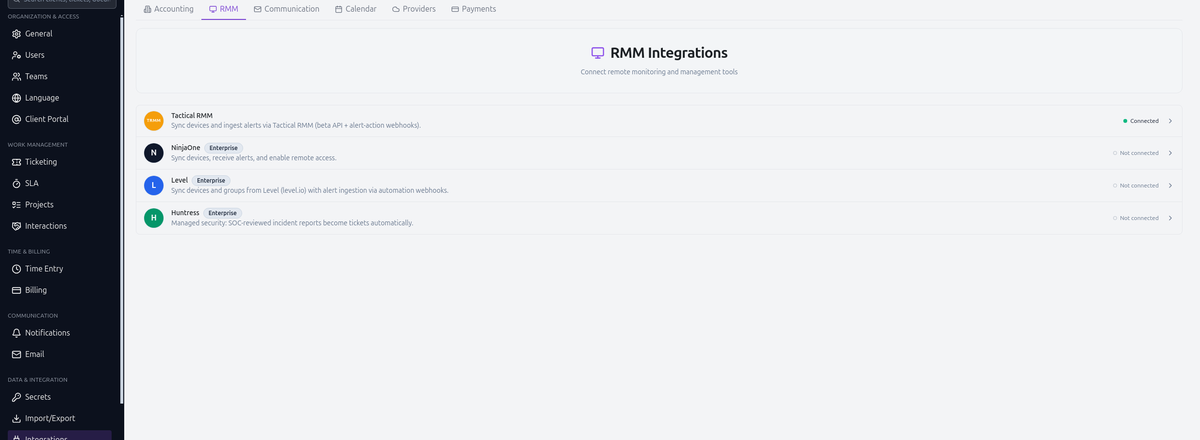Screen dimensions: 1200x440
Task: Expand the Huntress row chevron
Action: pyautogui.click(x=1170, y=217)
